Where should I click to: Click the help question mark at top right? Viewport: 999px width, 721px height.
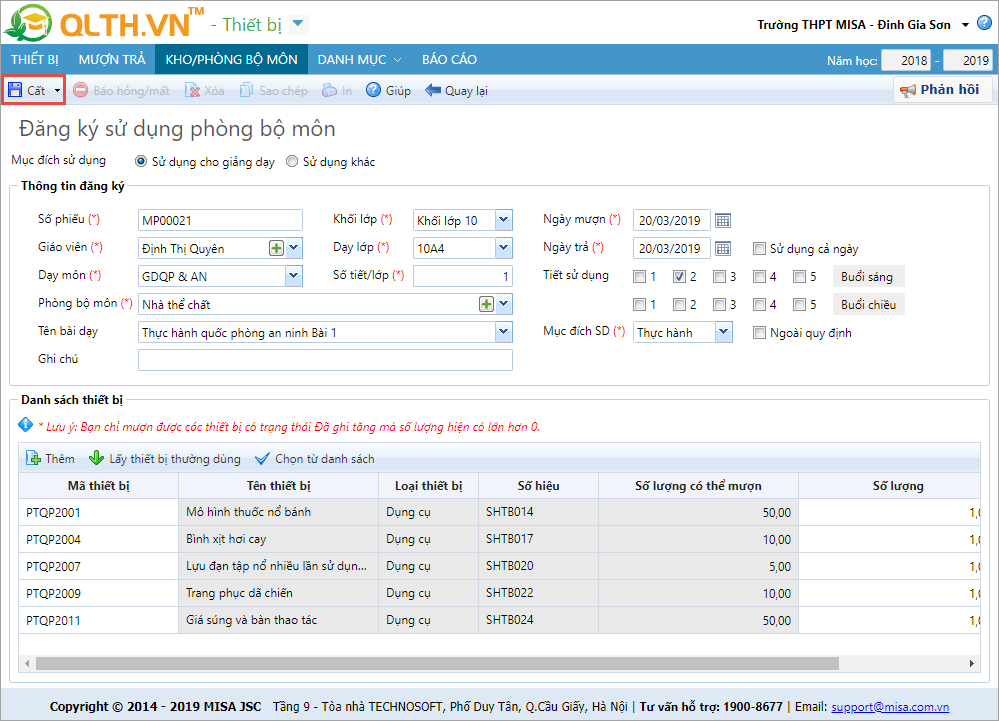point(984,23)
